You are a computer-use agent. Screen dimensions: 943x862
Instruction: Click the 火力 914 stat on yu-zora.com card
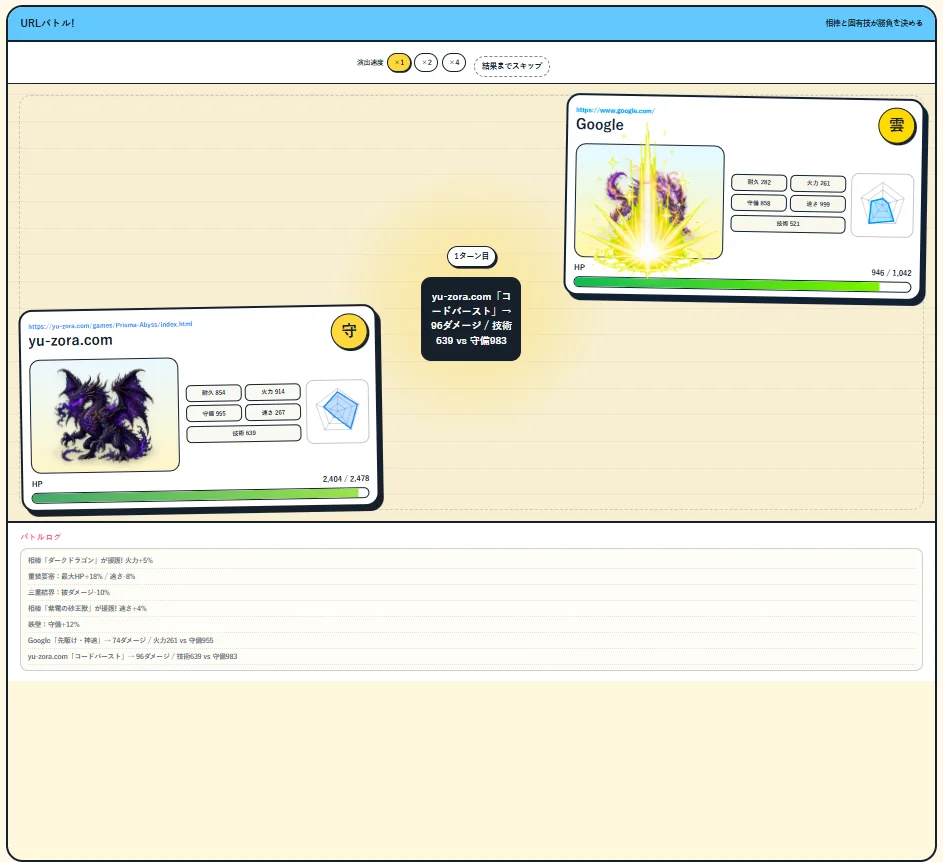[x=273, y=392]
